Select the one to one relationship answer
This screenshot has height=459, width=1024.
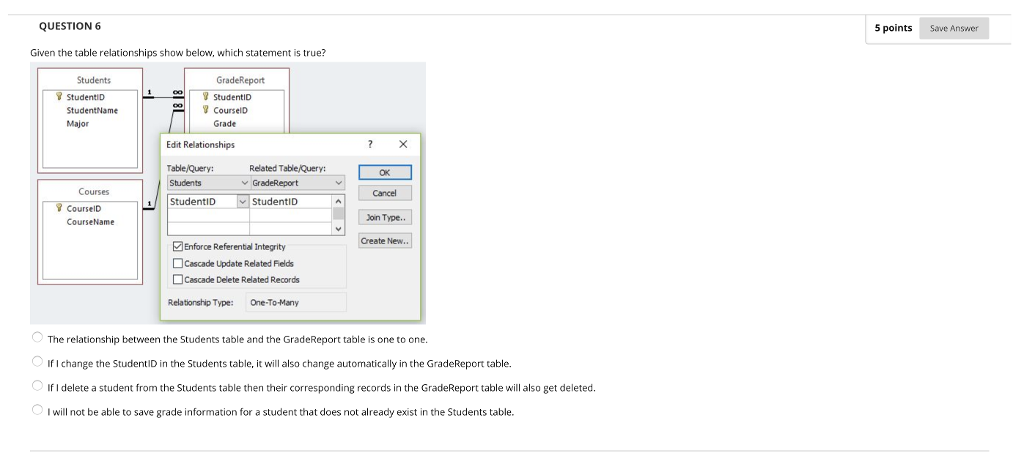(38, 338)
